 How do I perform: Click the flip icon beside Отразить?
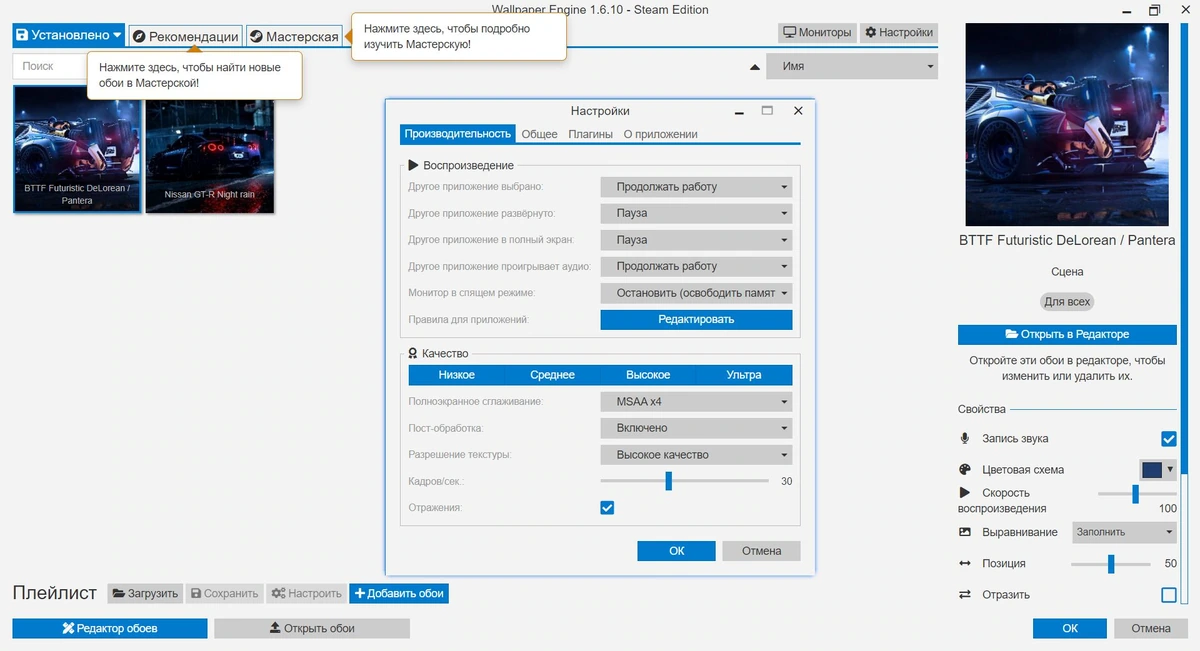[x=965, y=595]
